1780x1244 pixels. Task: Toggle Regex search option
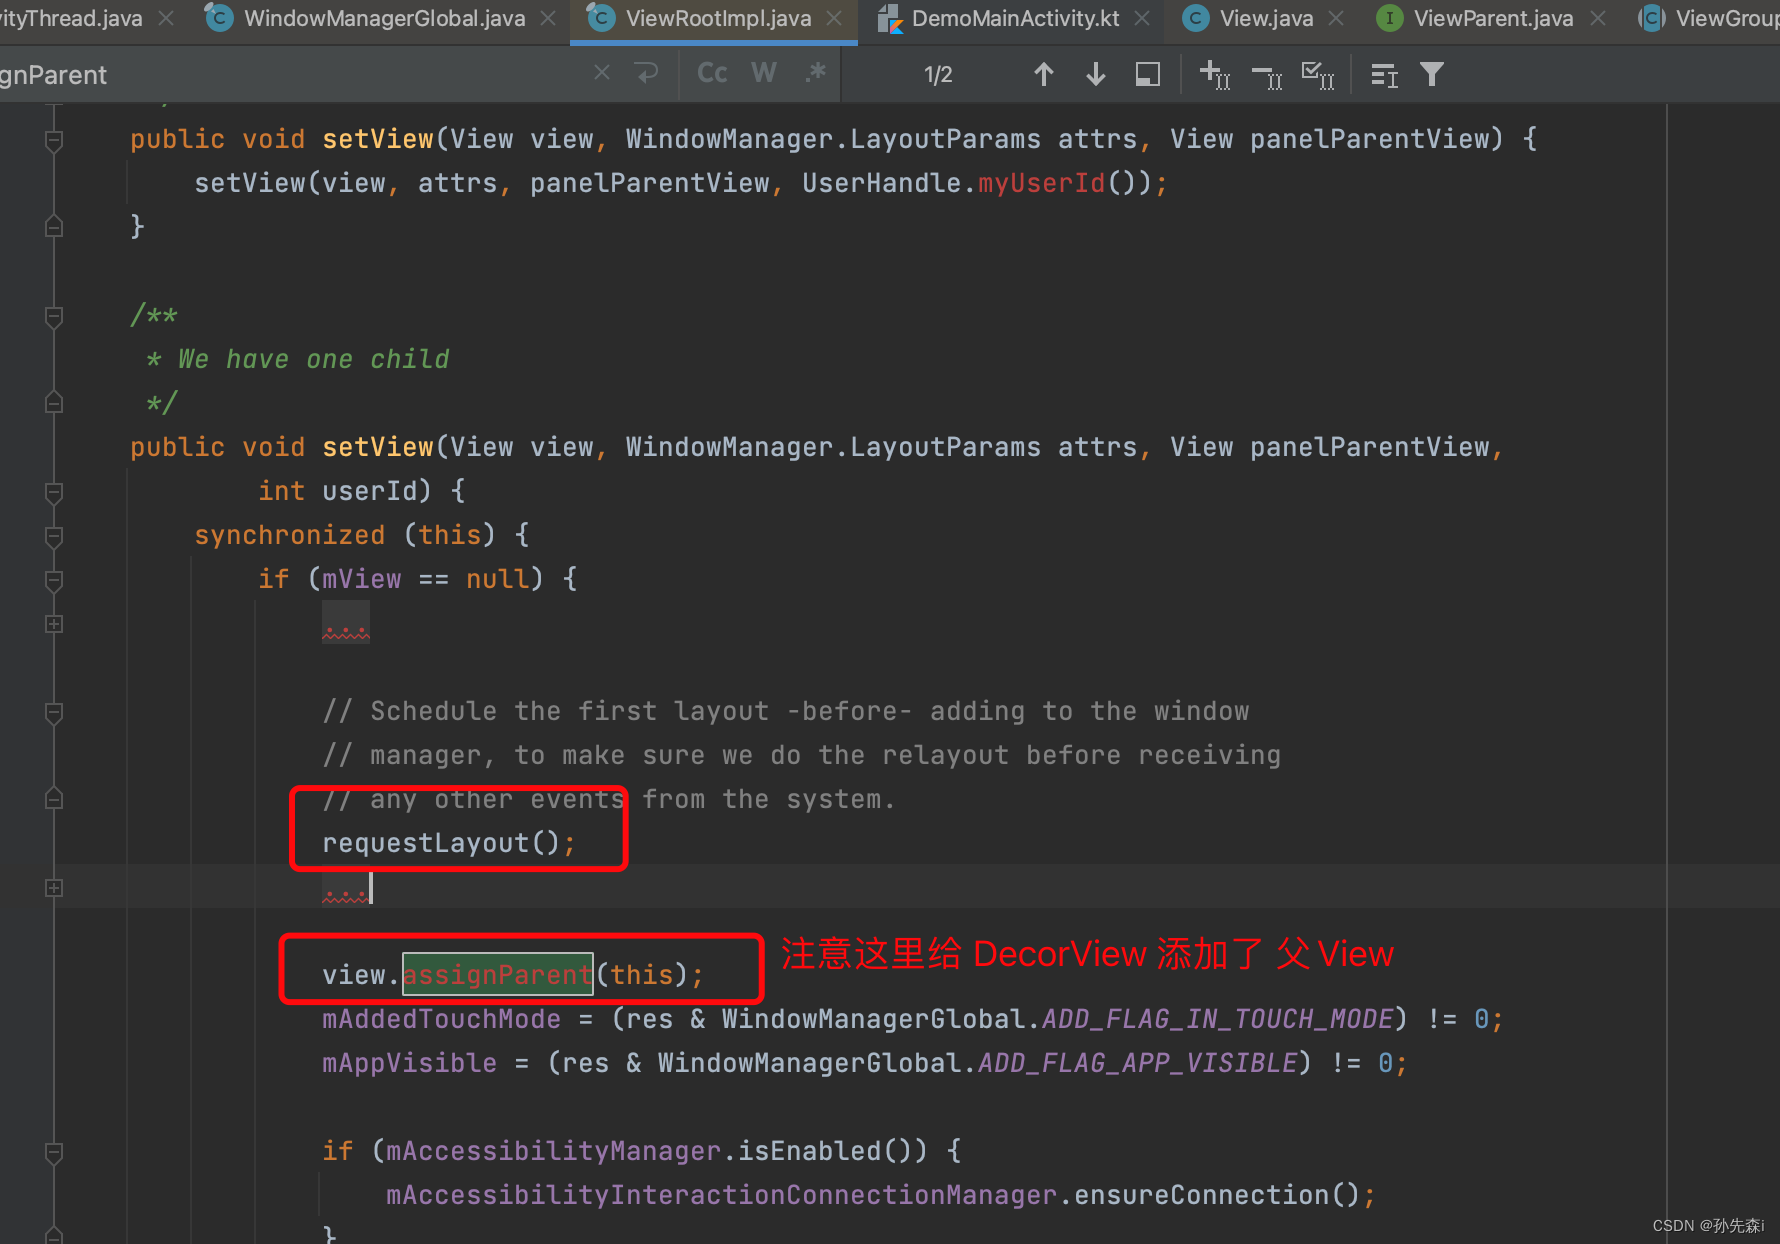(816, 73)
